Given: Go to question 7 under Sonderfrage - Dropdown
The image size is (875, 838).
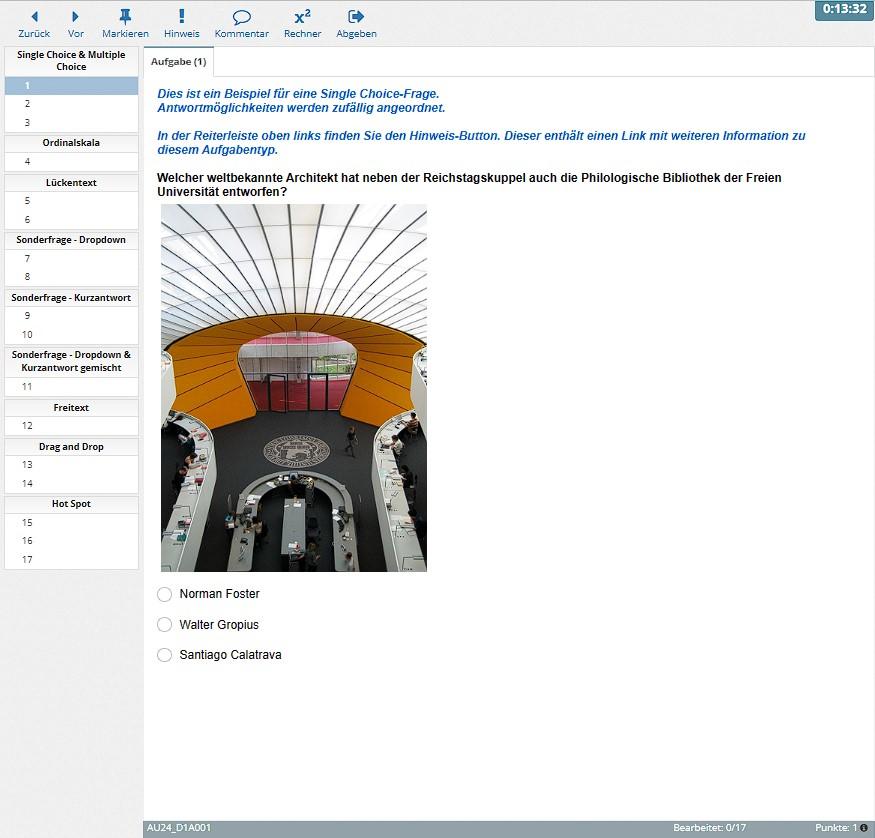Looking at the screenshot, I should 71,258.
